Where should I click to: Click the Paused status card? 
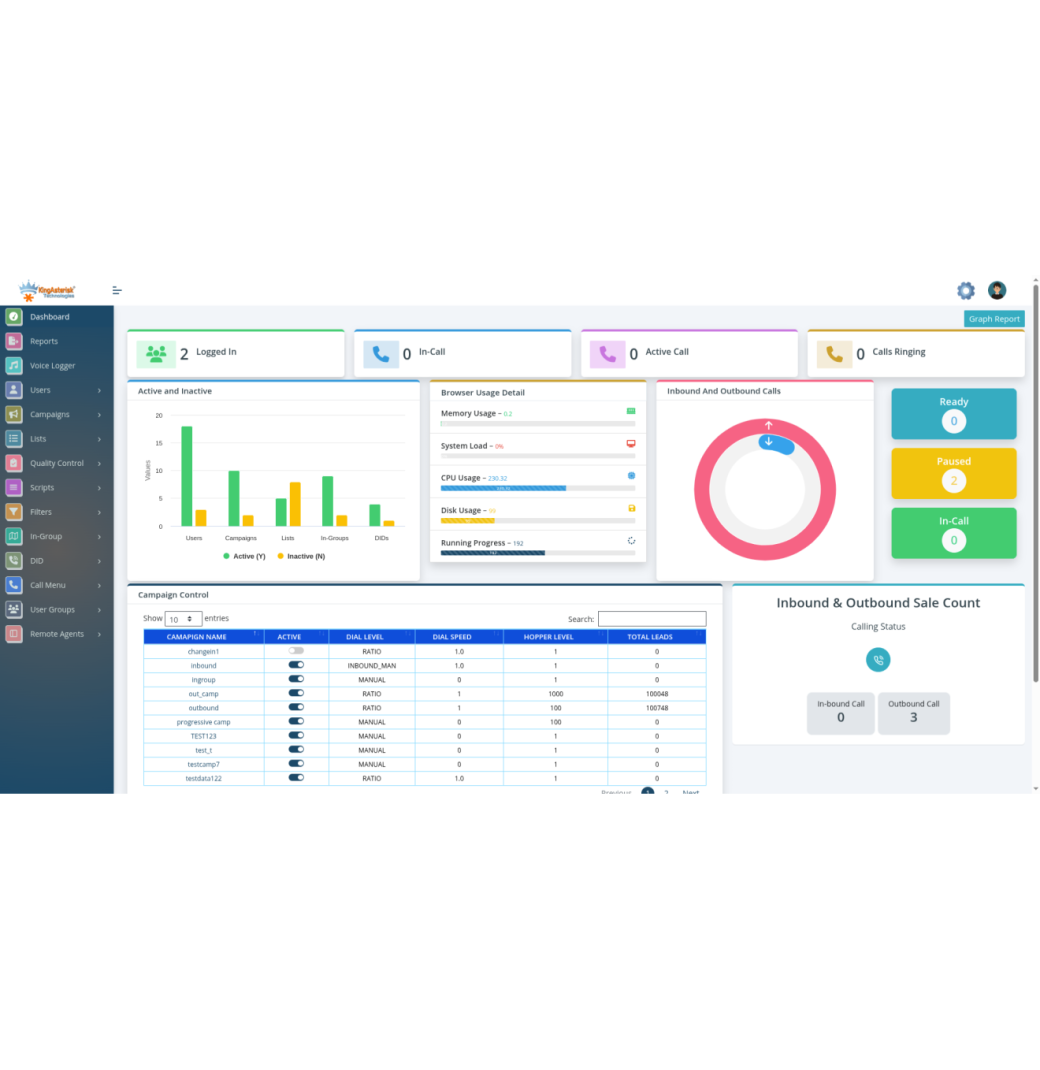point(953,473)
